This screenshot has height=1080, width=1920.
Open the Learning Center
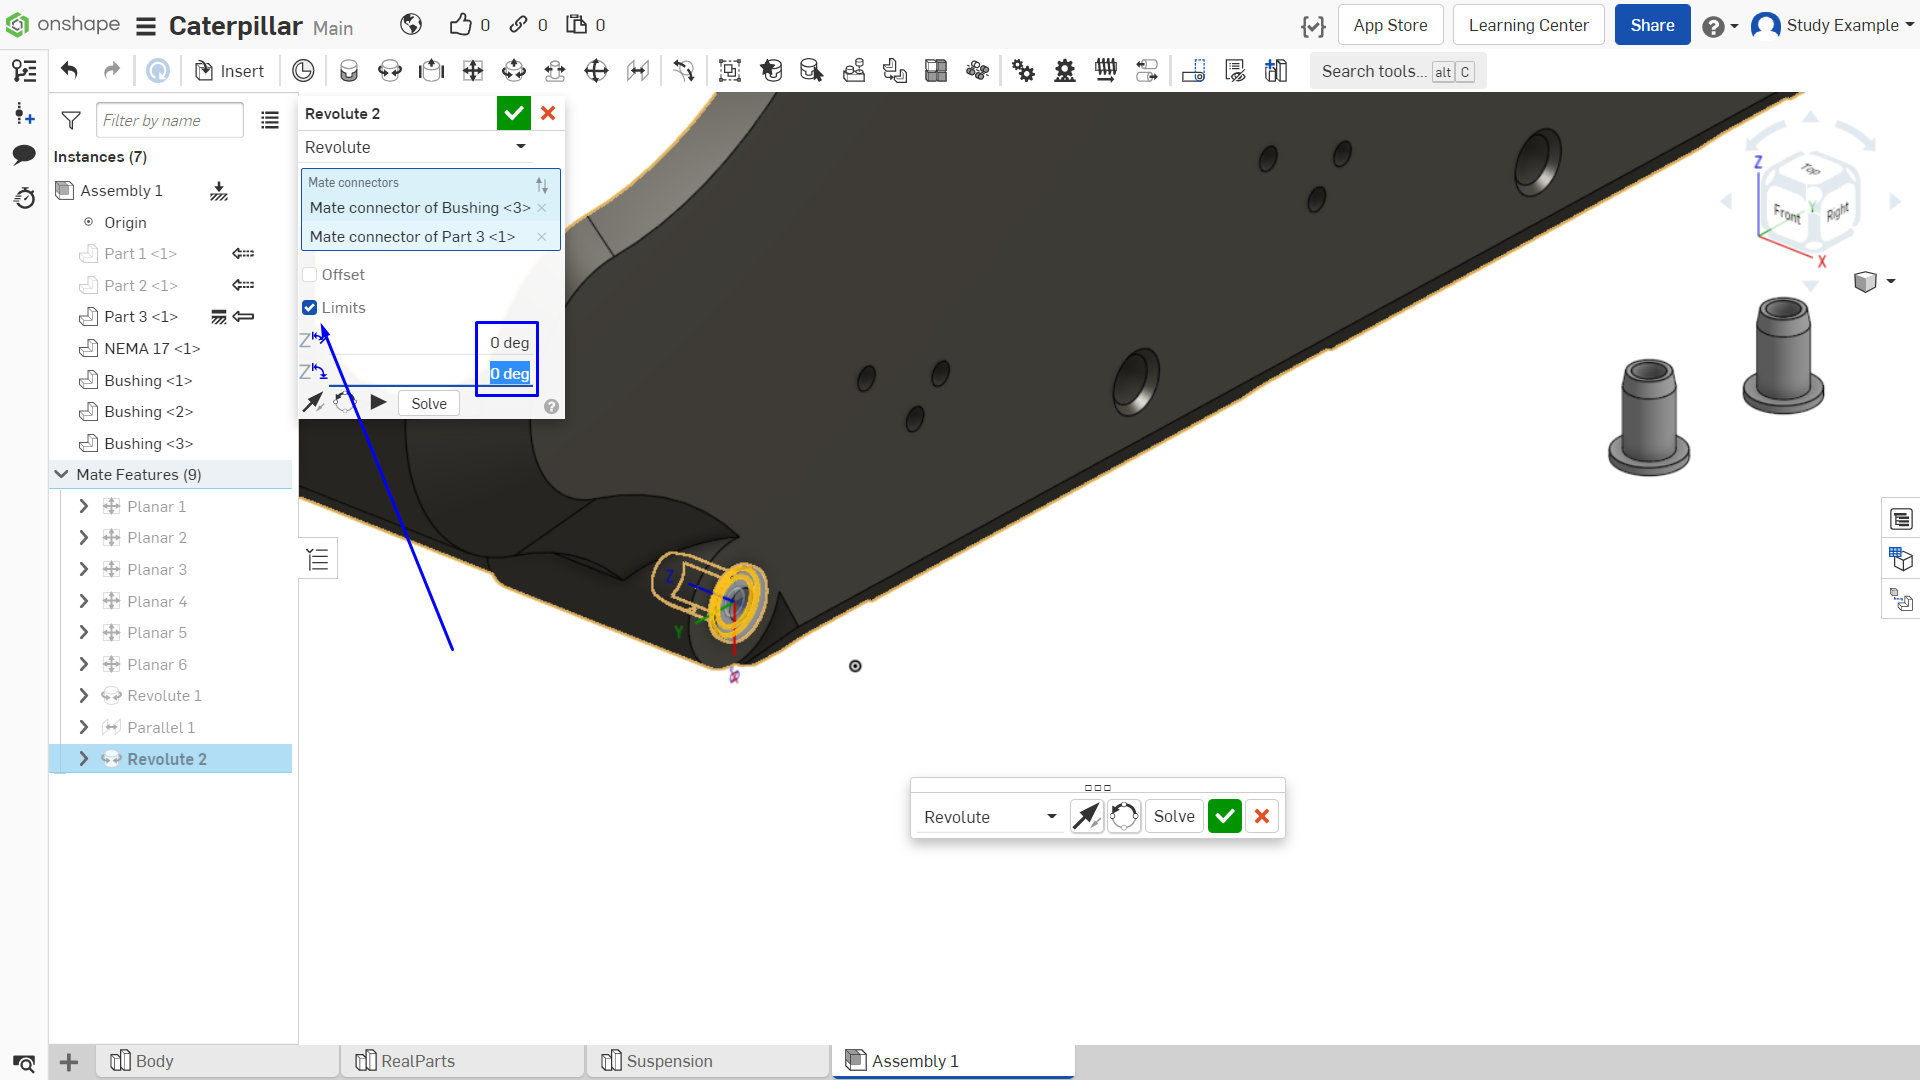coord(1528,25)
